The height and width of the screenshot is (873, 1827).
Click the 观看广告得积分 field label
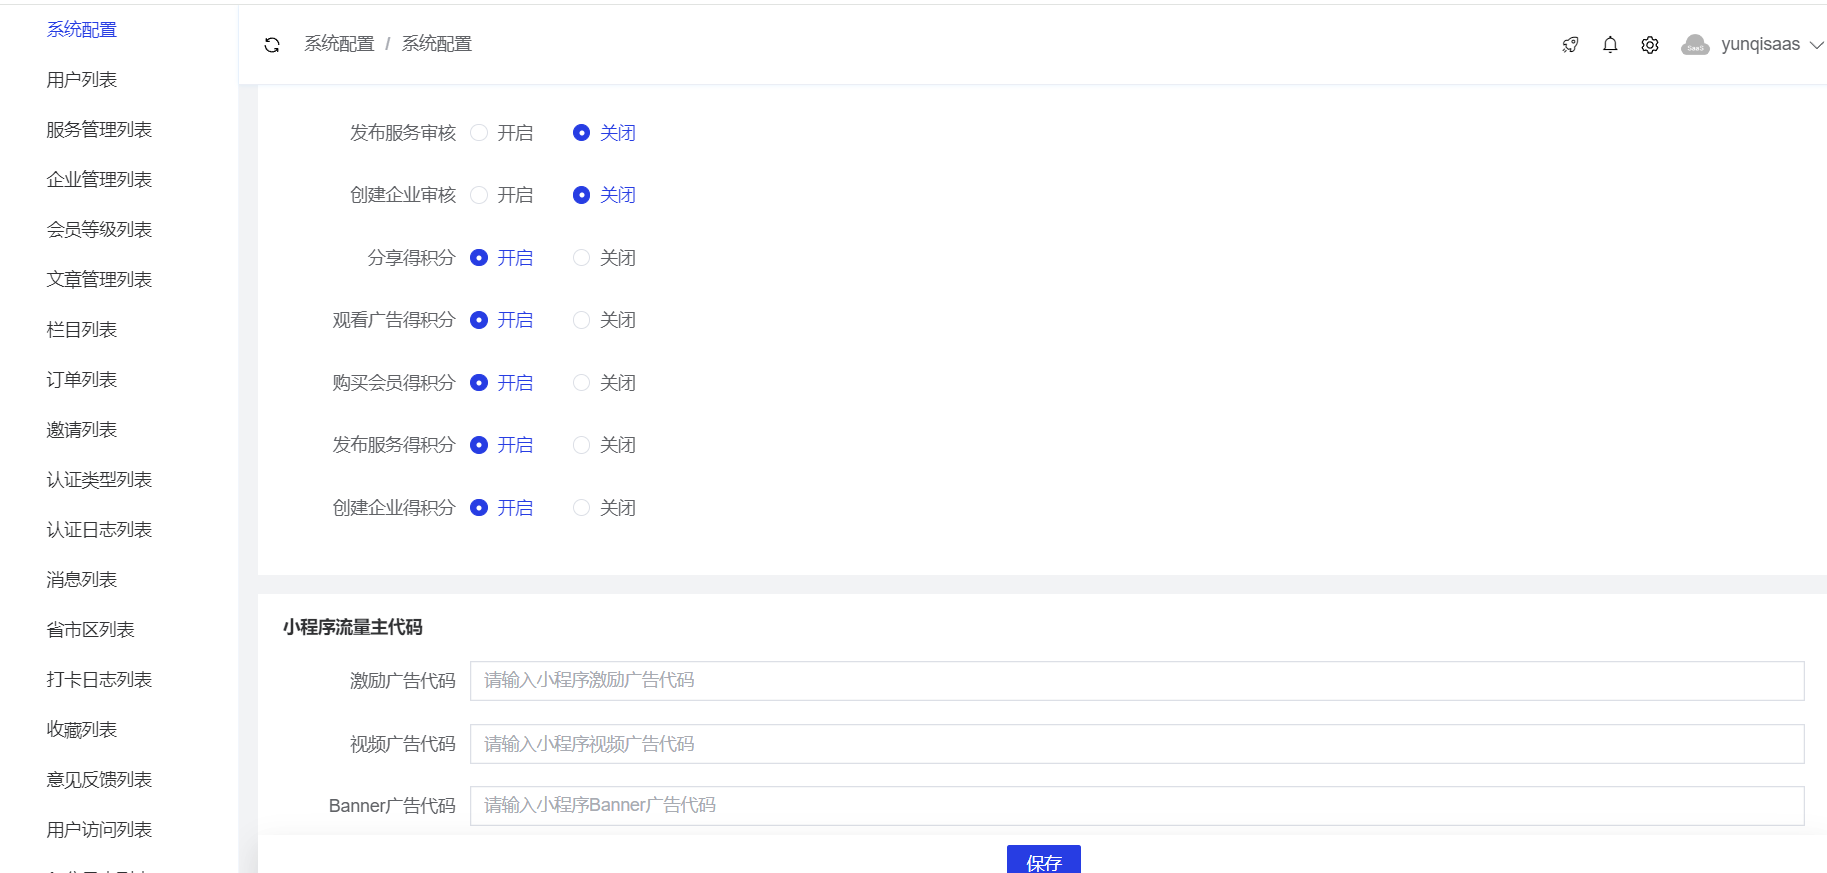(394, 320)
